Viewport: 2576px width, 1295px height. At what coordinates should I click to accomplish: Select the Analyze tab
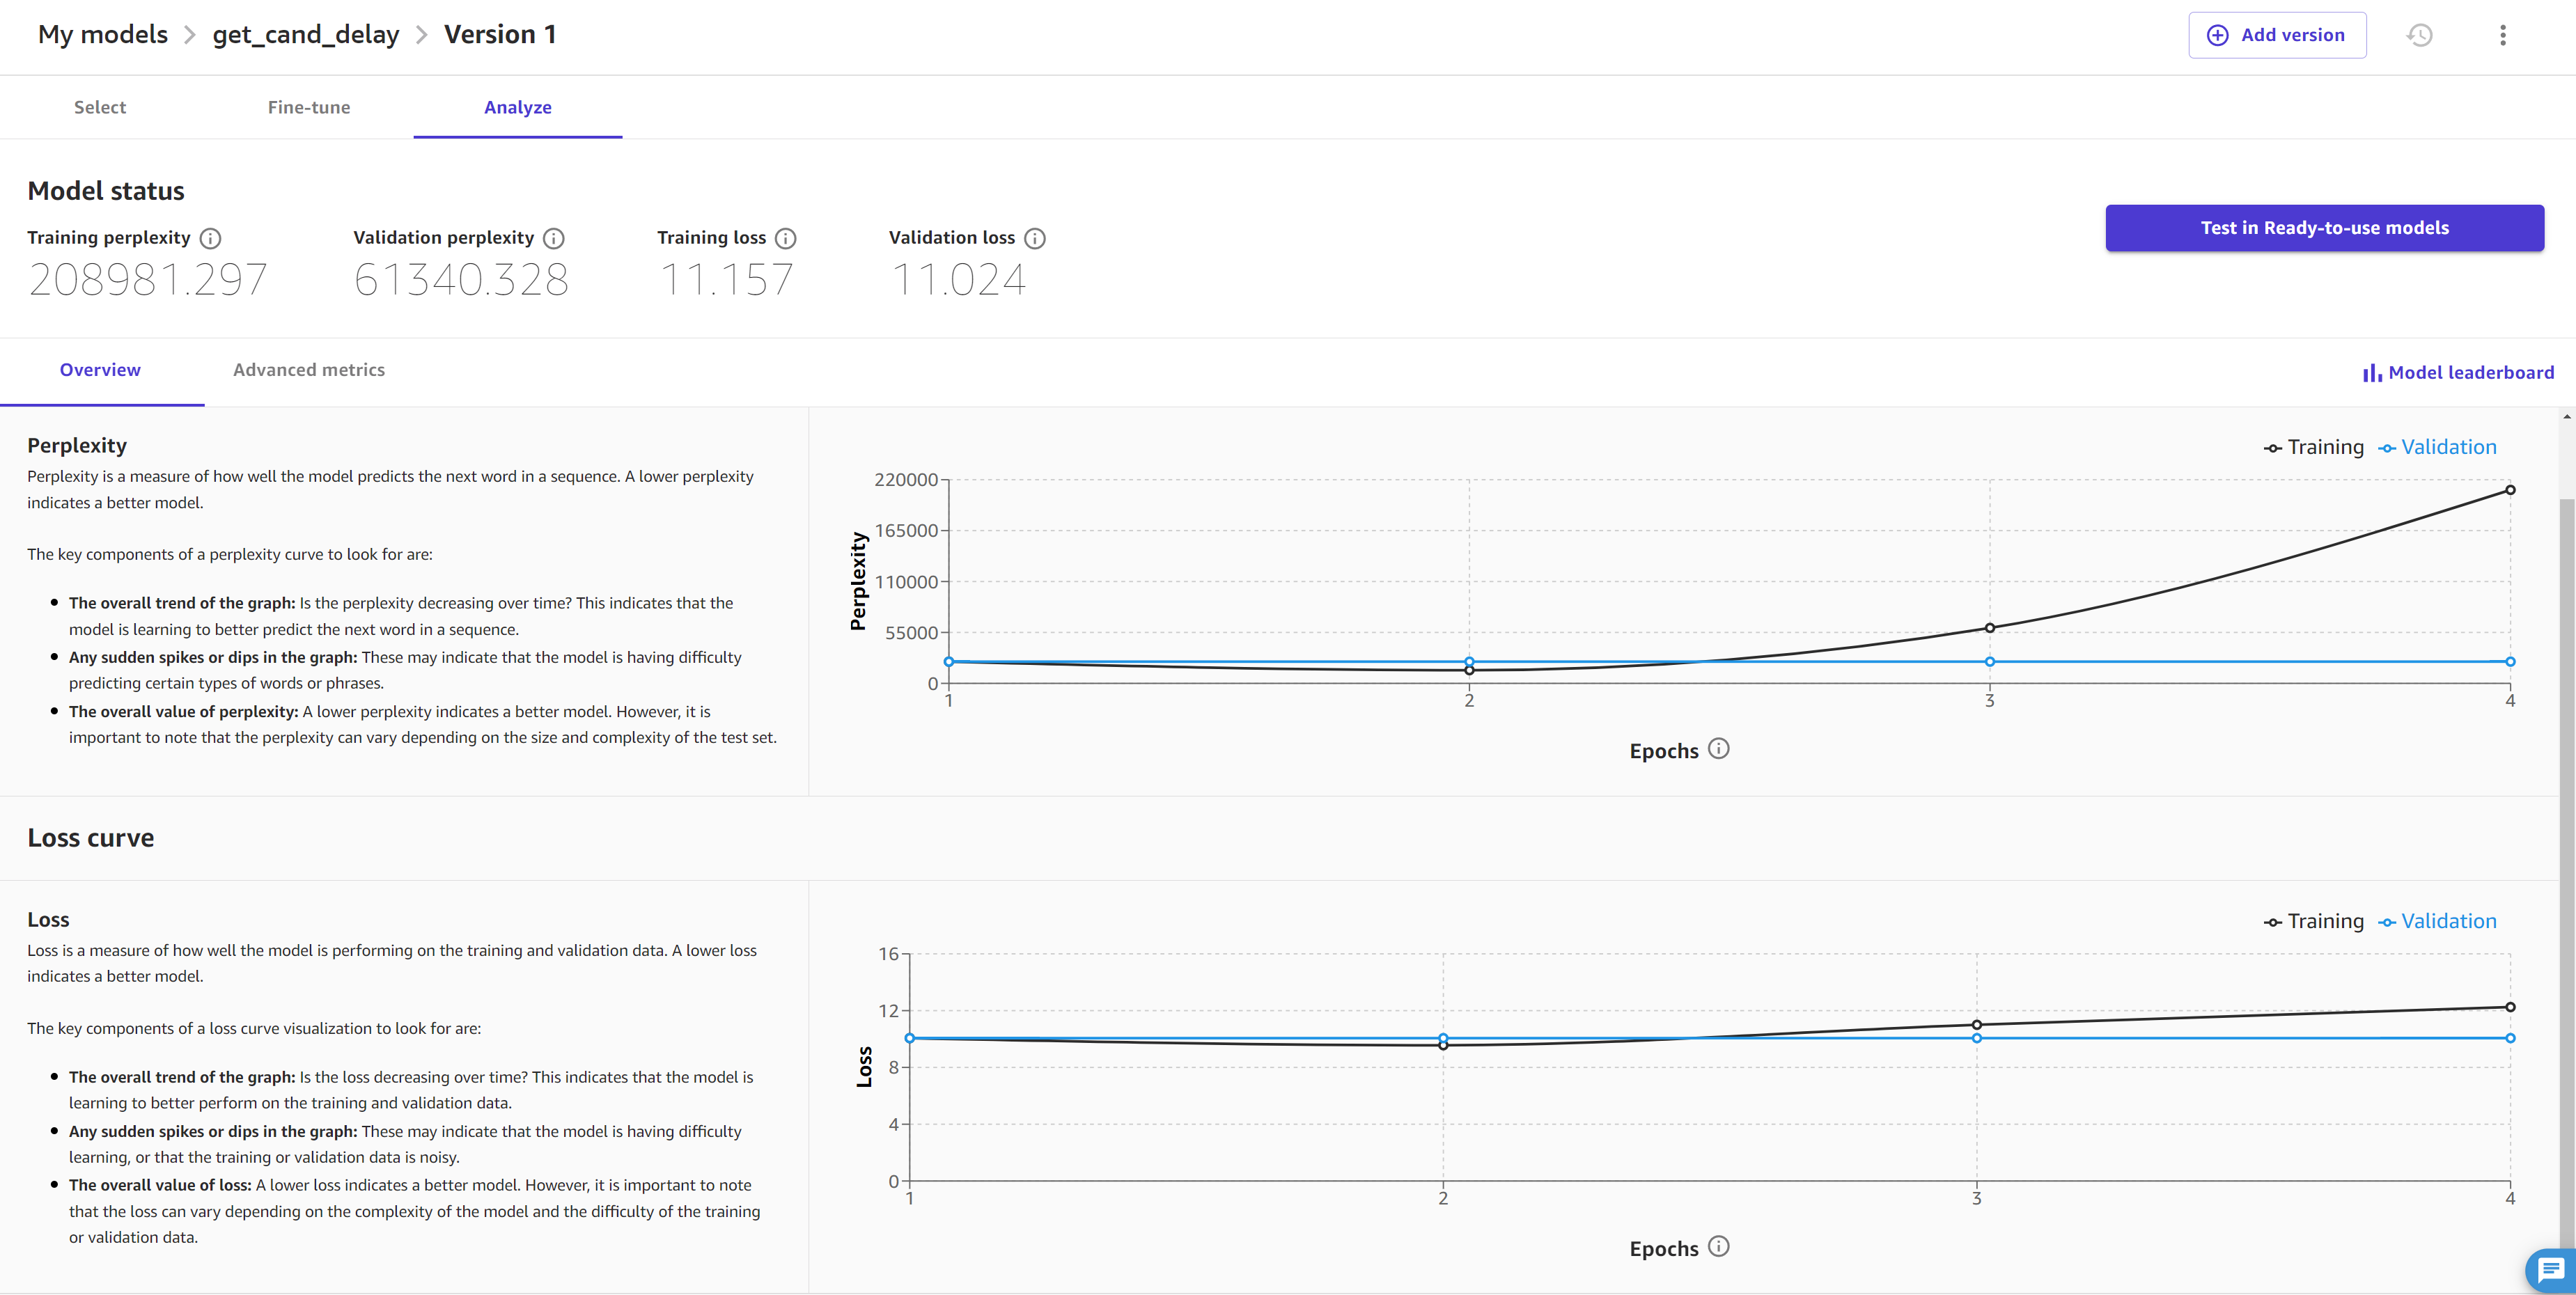(x=517, y=106)
